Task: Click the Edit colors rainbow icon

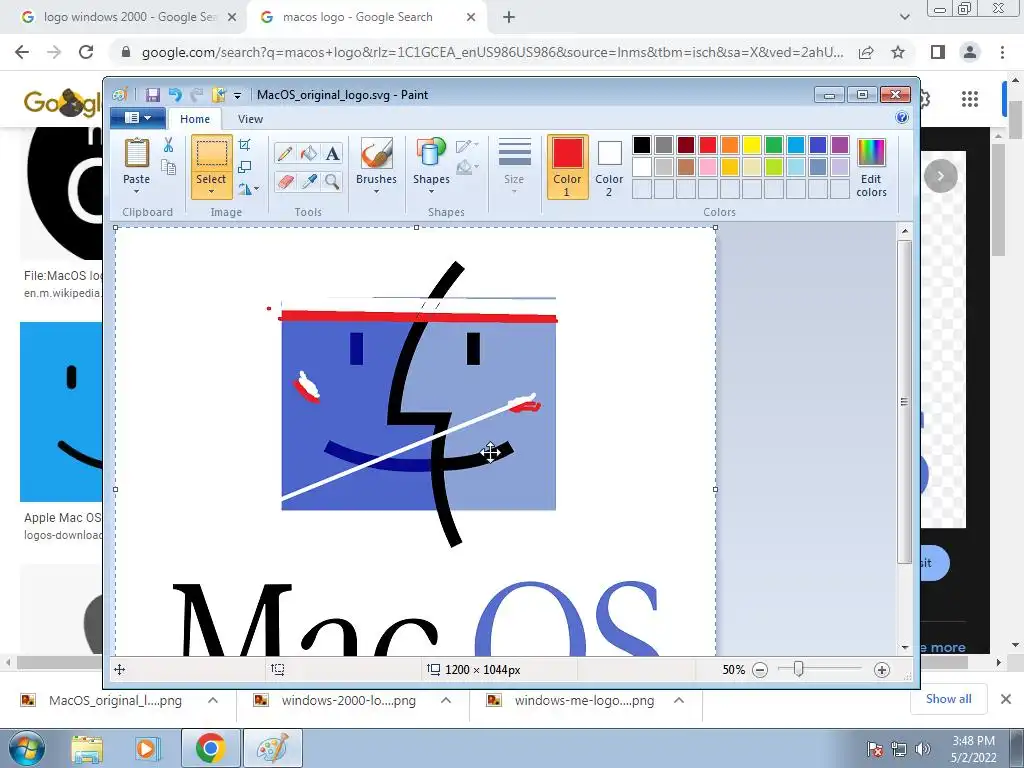Action: click(871, 153)
